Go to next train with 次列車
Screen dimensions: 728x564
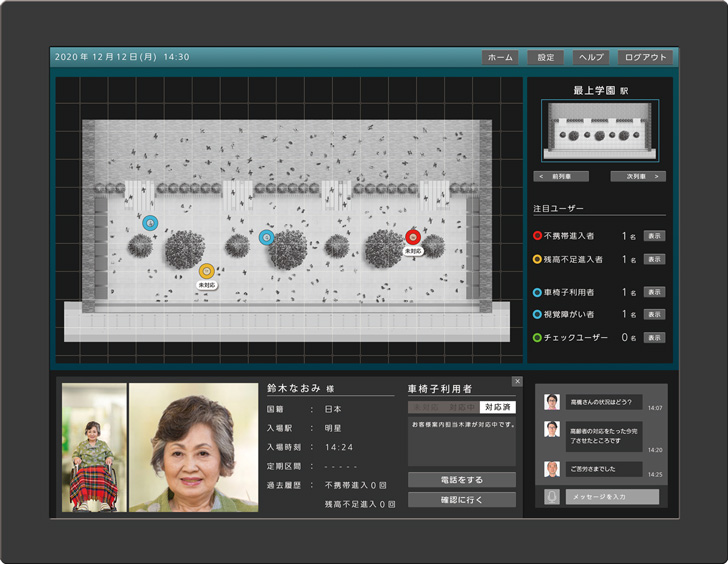coord(637,176)
